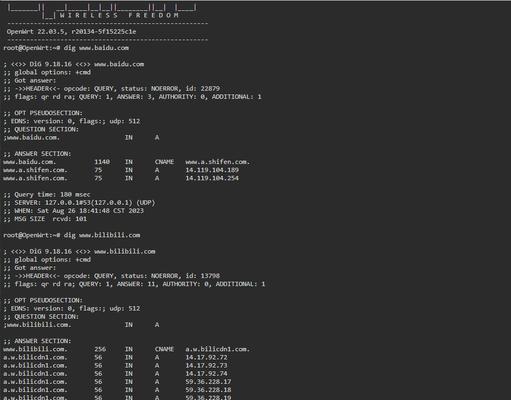
Task: Click the WIRELESS FREEDOM banner text
Action: [119, 15]
